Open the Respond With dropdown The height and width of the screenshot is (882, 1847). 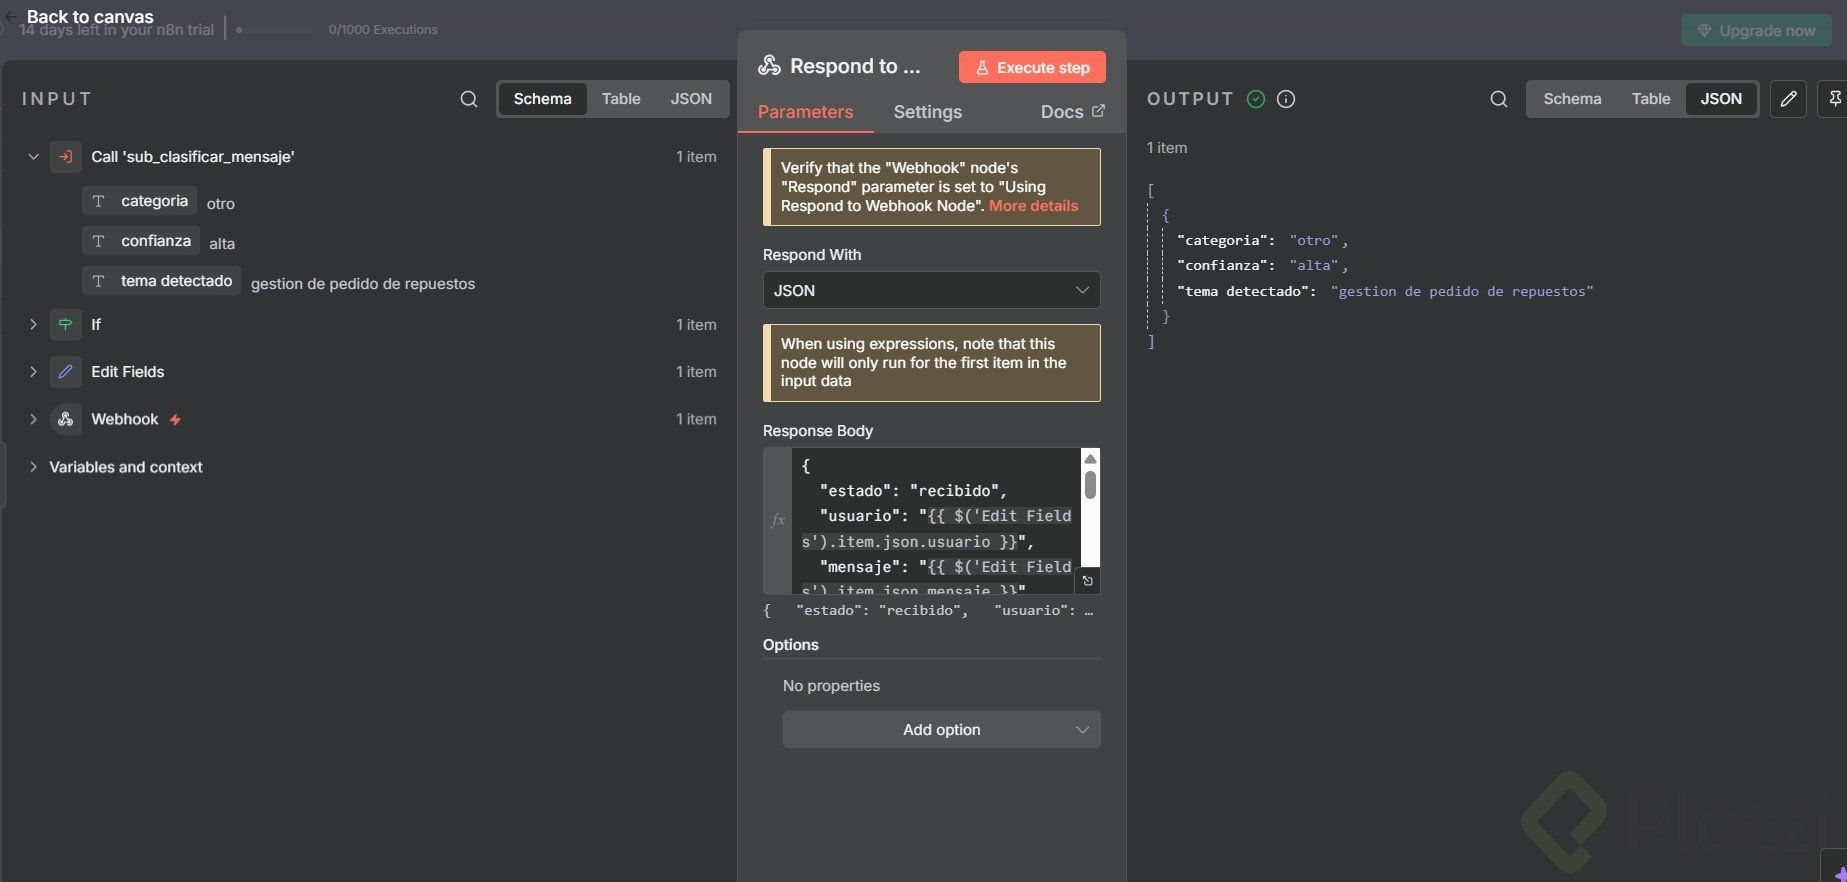tap(930, 290)
